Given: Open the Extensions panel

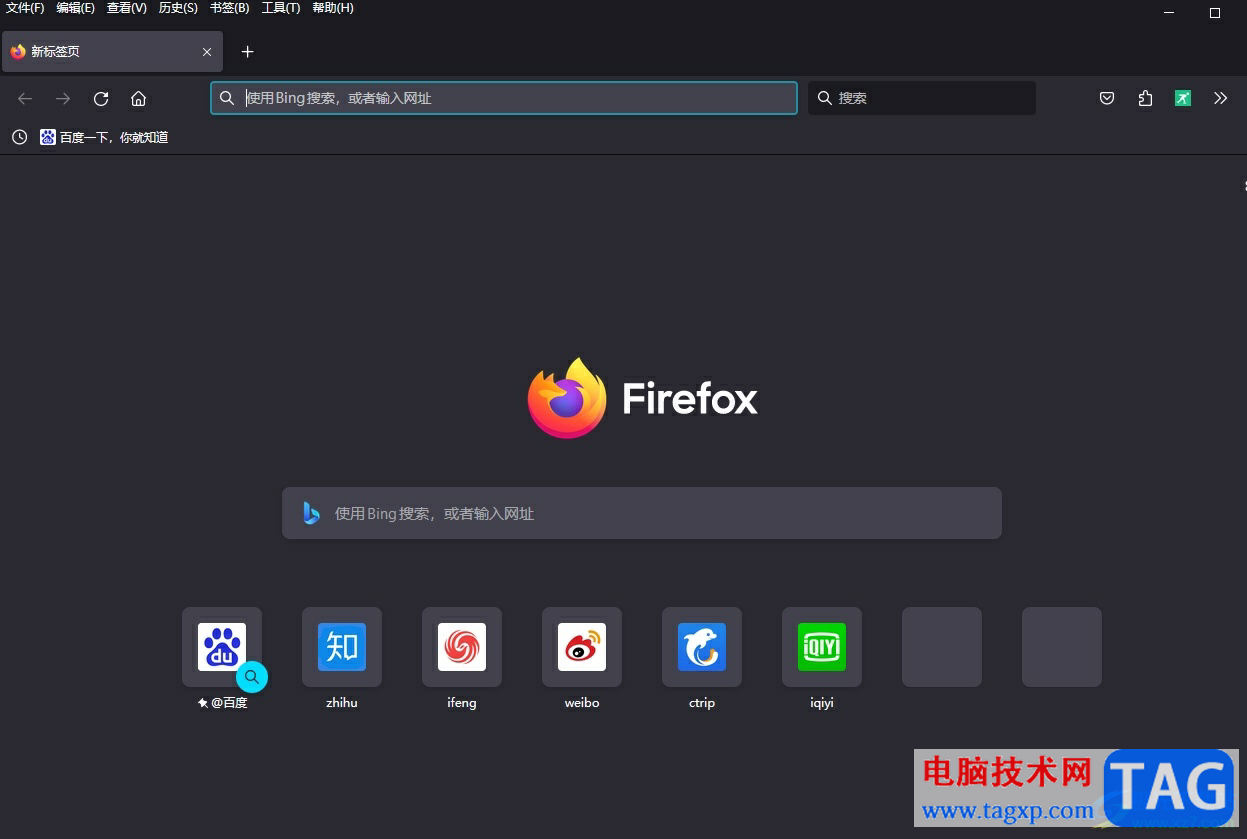Looking at the screenshot, I should click(1145, 98).
